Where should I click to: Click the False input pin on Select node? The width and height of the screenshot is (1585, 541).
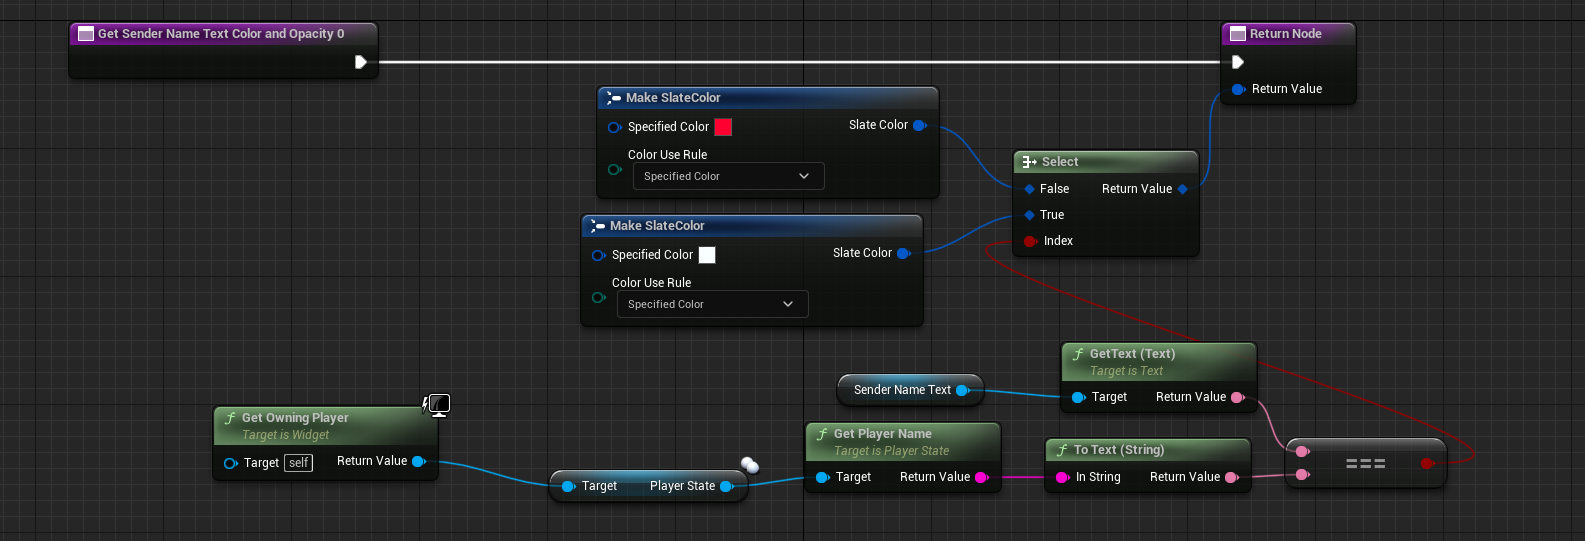[x=1030, y=189]
